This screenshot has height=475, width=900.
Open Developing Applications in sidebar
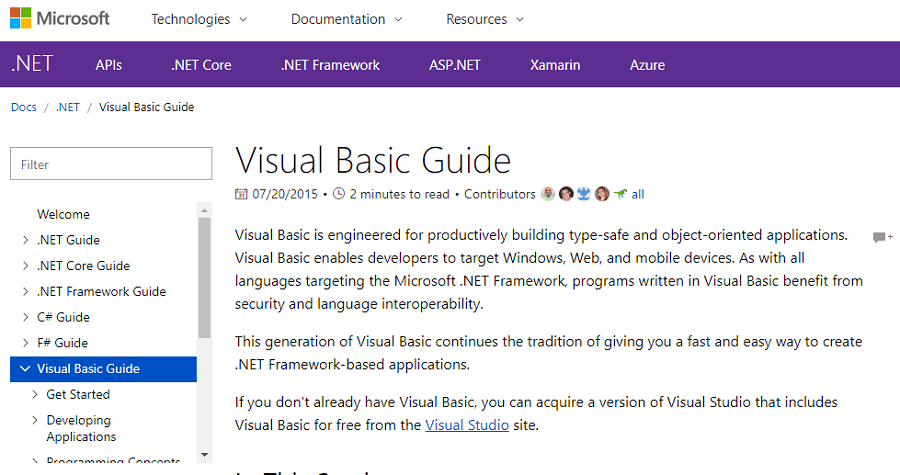coord(81,429)
